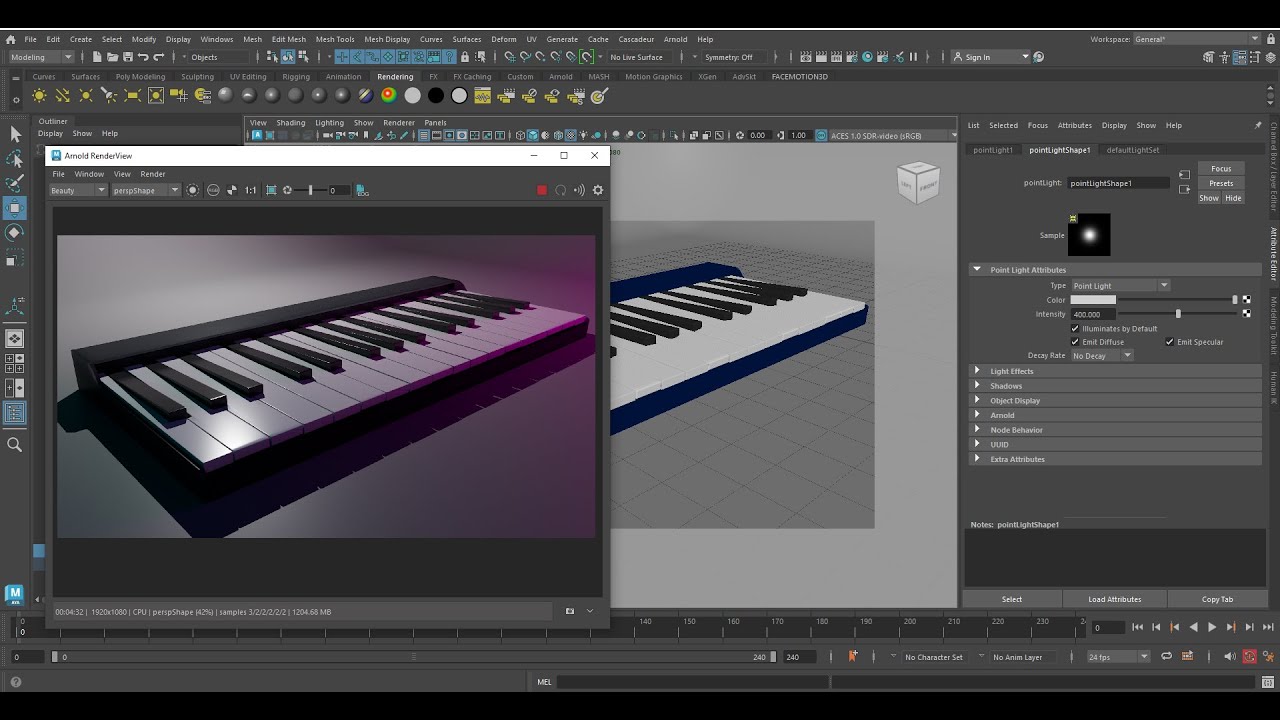The image size is (1280, 720).
Task: Toggle the Emit Diffuse checkbox
Action: pyautogui.click(x=1075, y=342)
